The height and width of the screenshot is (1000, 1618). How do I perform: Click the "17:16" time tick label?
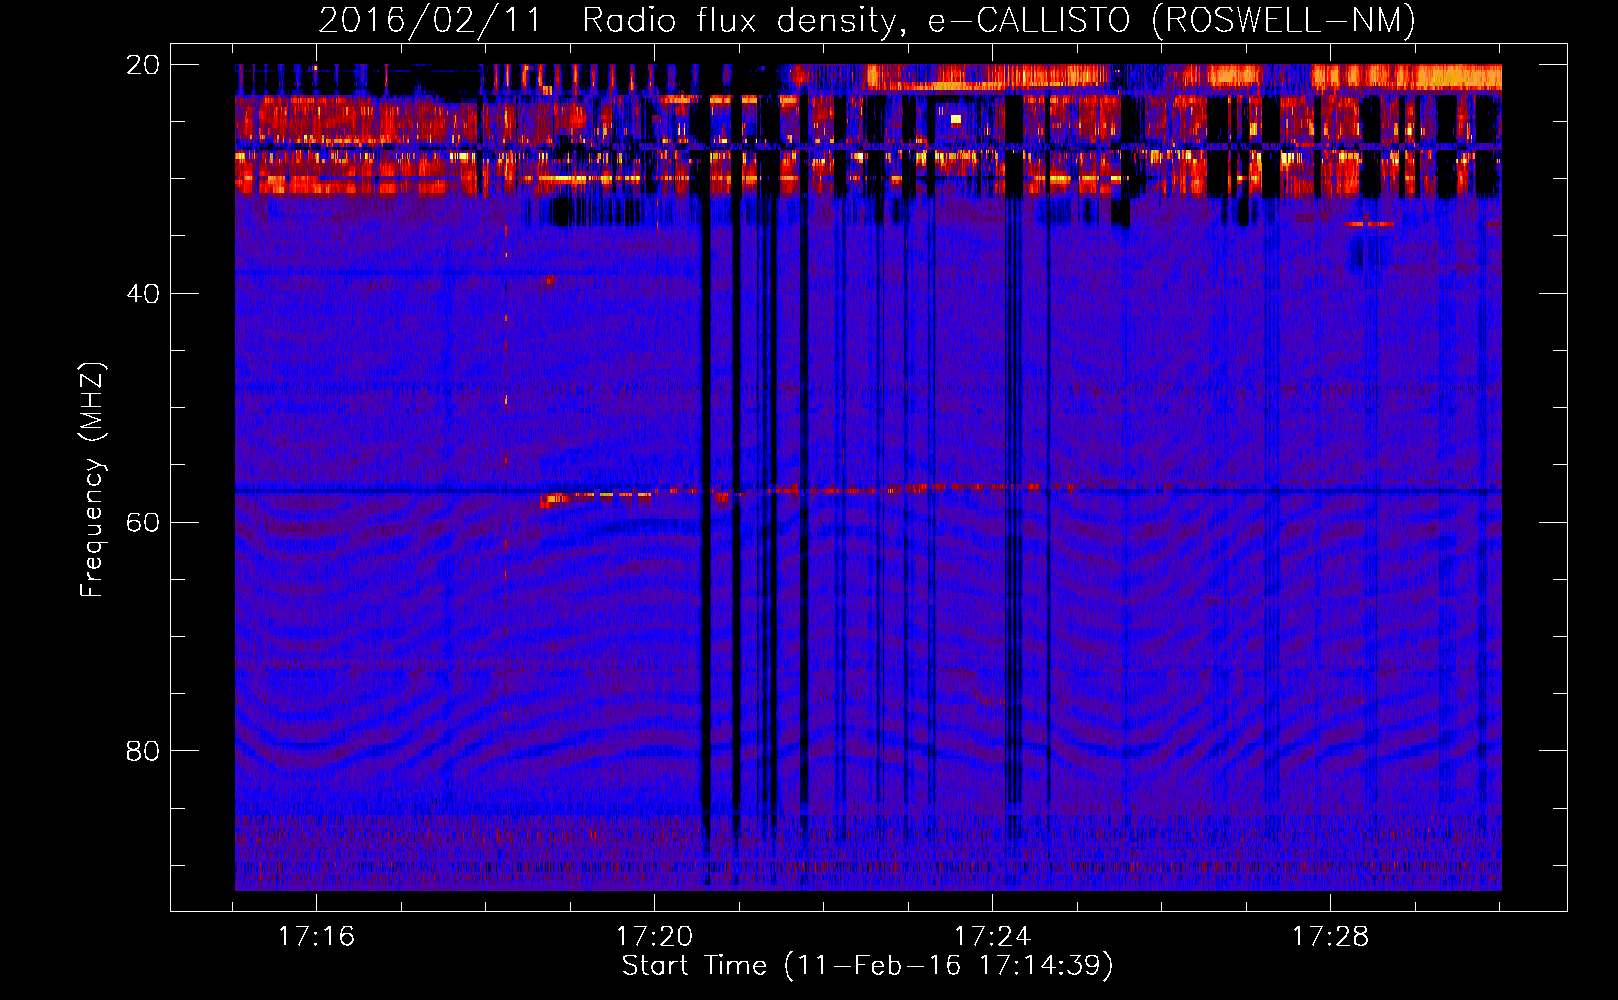[316, 937]
